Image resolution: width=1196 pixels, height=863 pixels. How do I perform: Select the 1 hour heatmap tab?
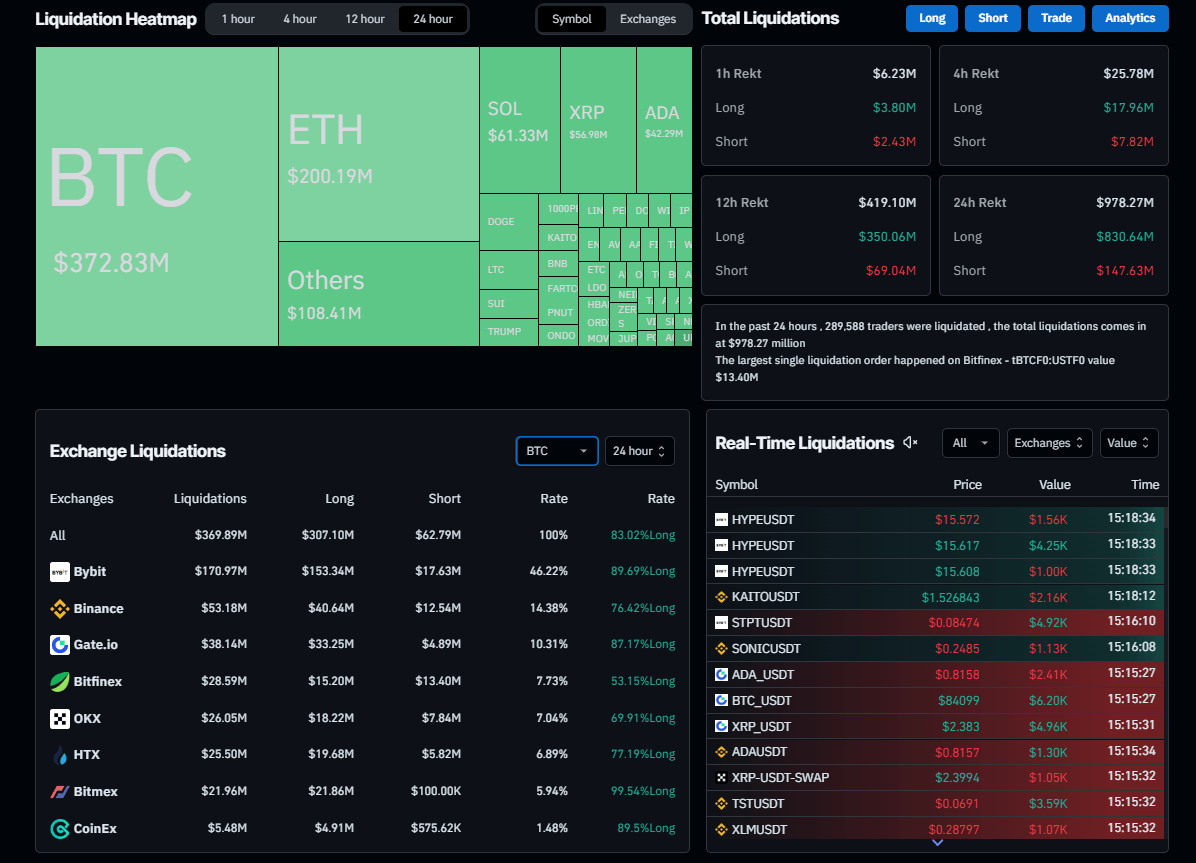point(237,19)
